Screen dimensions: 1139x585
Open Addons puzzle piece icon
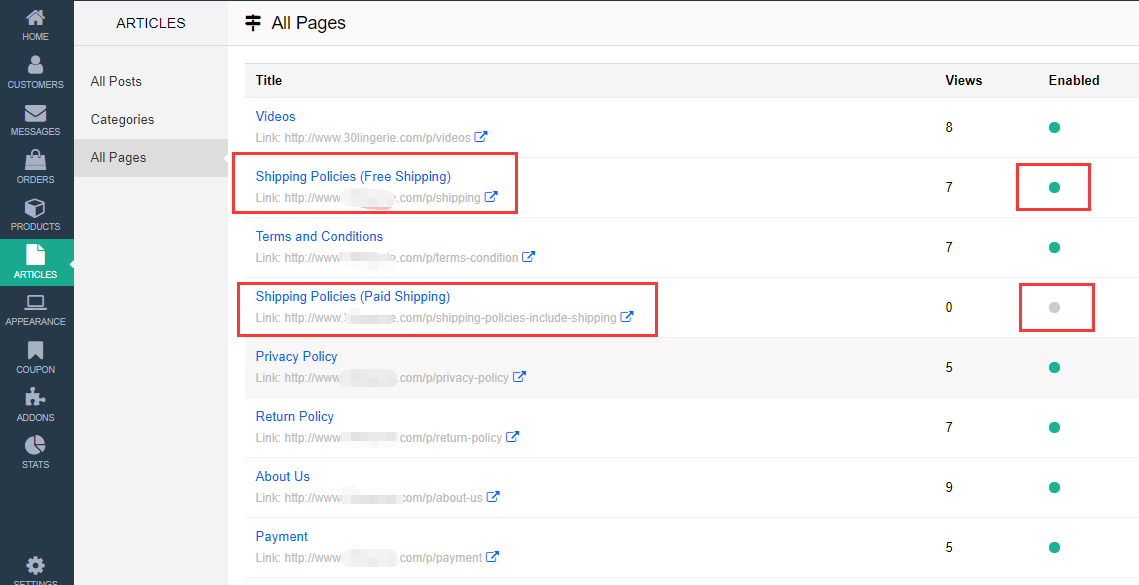[35, 399]
